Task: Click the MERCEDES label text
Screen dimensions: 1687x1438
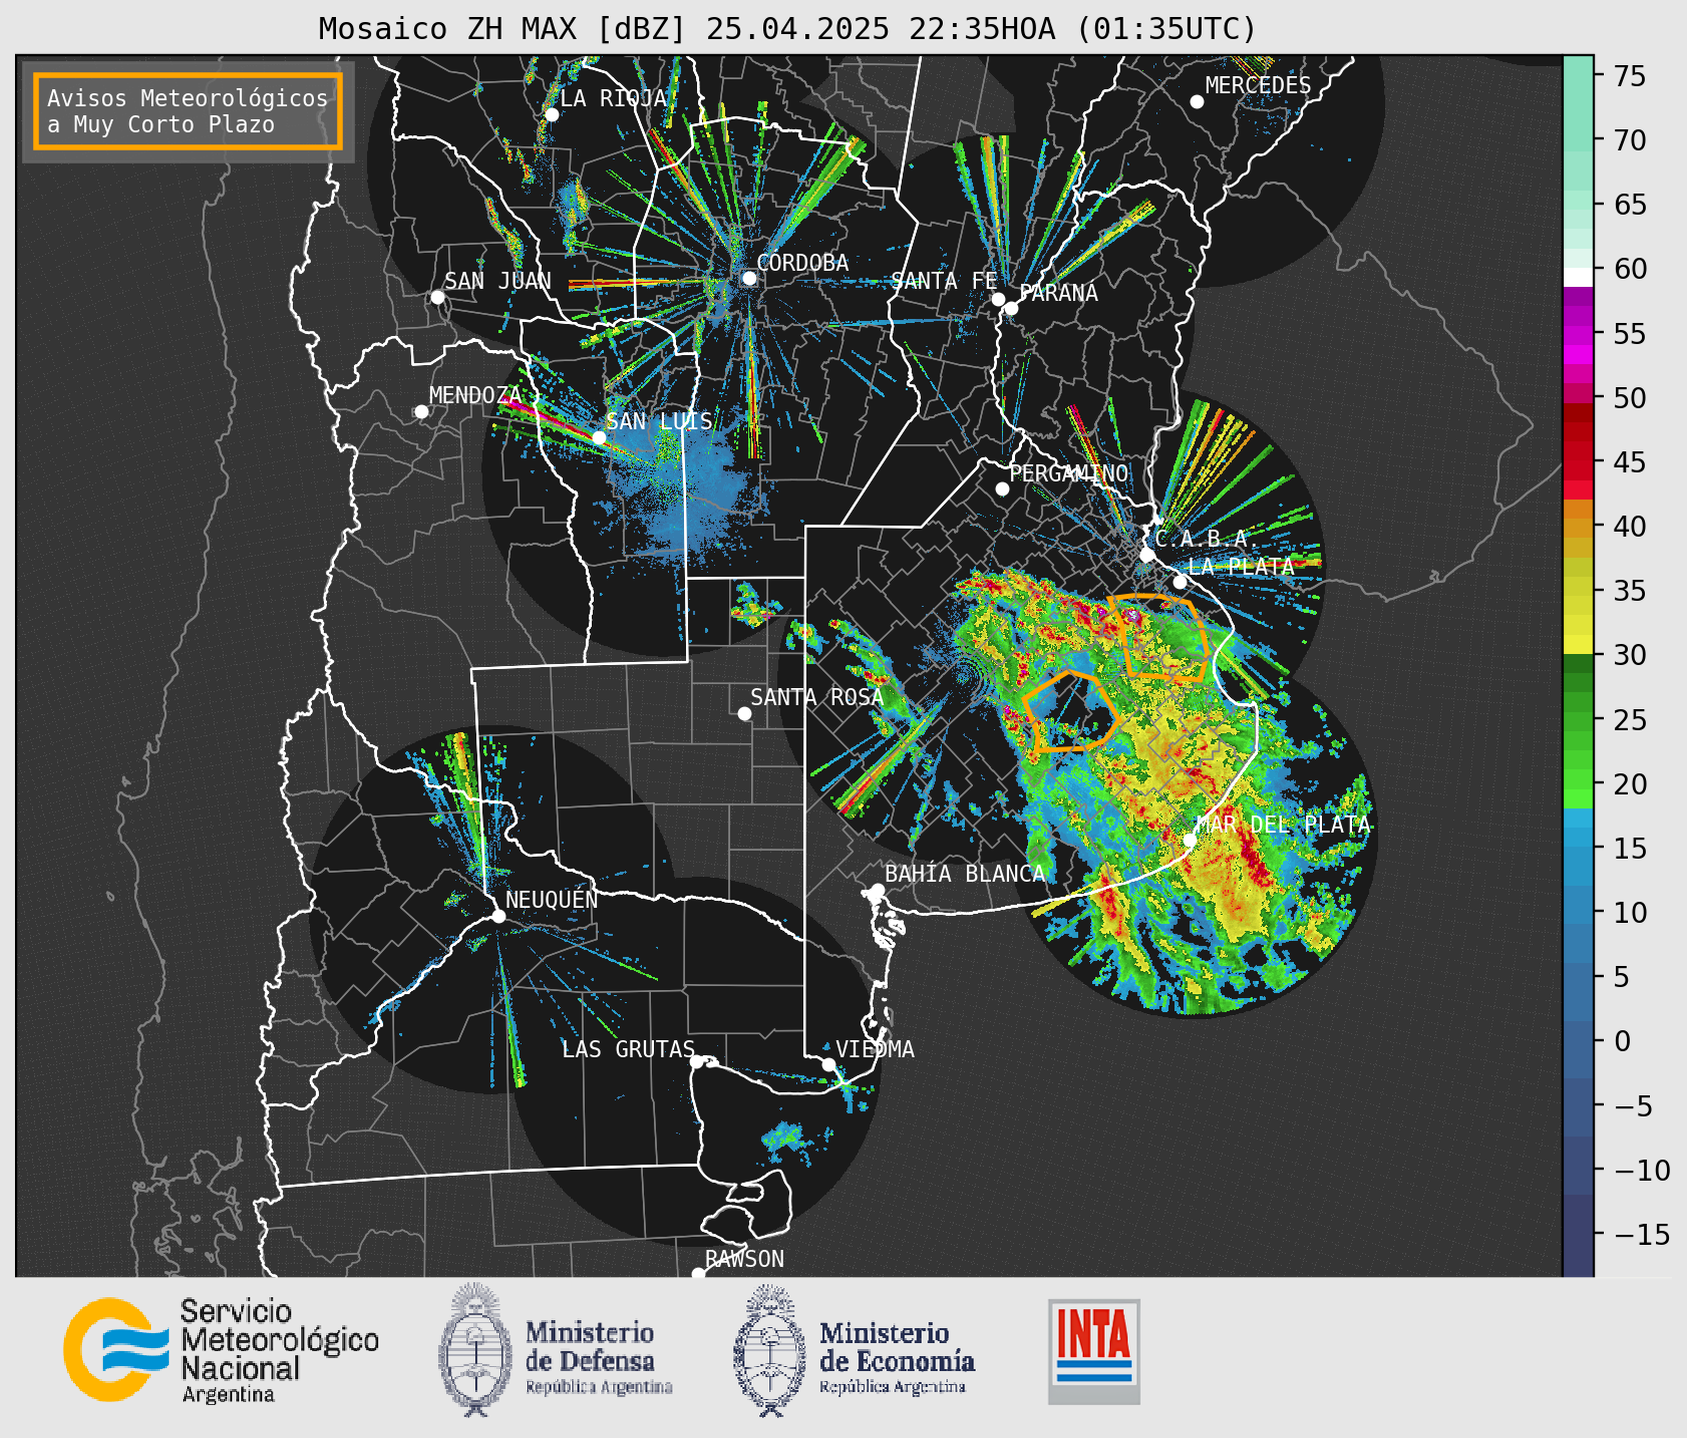Action: 1258,86
